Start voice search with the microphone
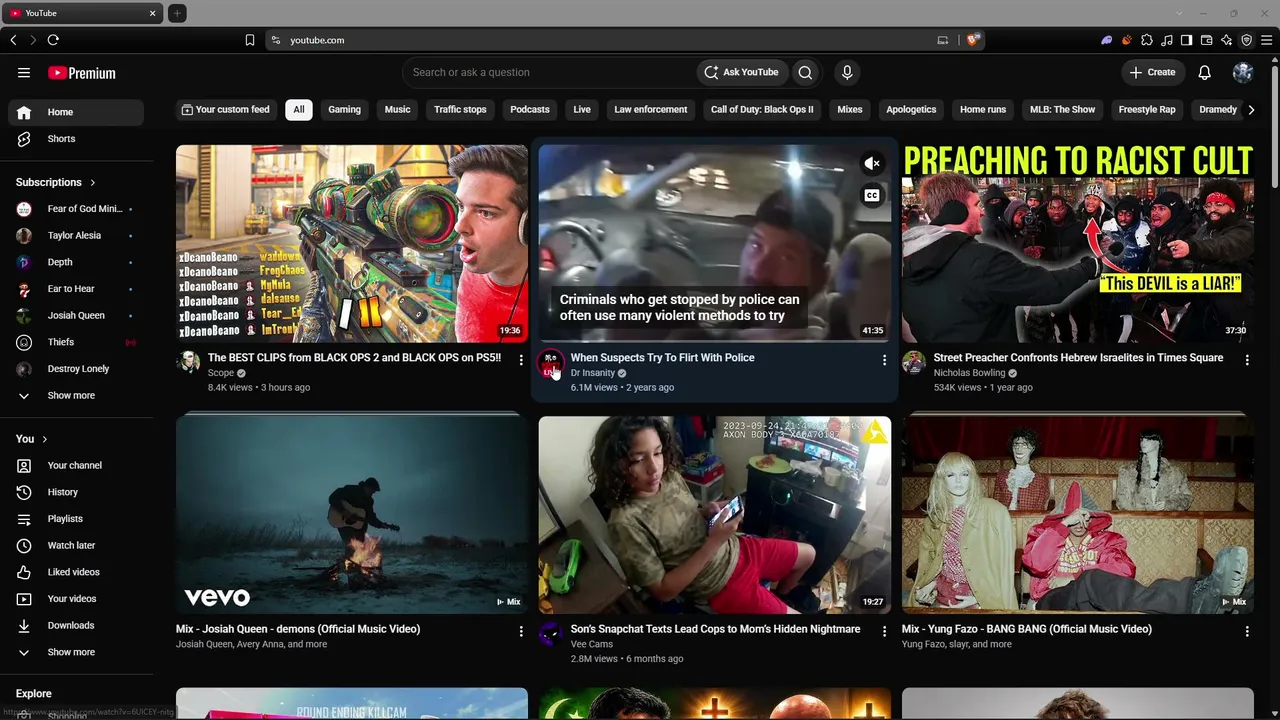 tap(847, 72)
